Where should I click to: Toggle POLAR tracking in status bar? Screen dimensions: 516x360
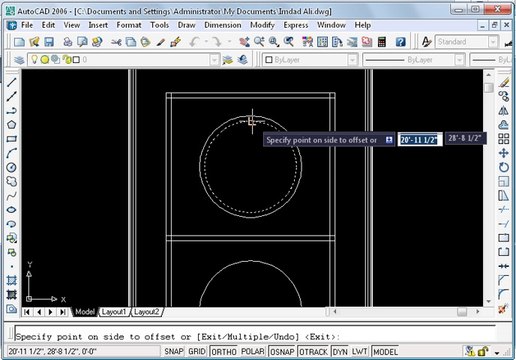(x=252, y=352)
